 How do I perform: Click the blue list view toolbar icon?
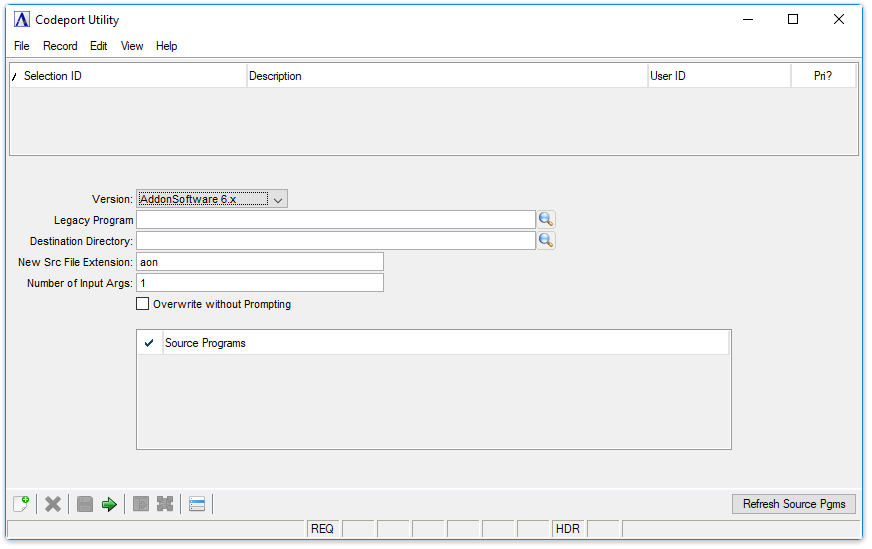pos(197,504)
